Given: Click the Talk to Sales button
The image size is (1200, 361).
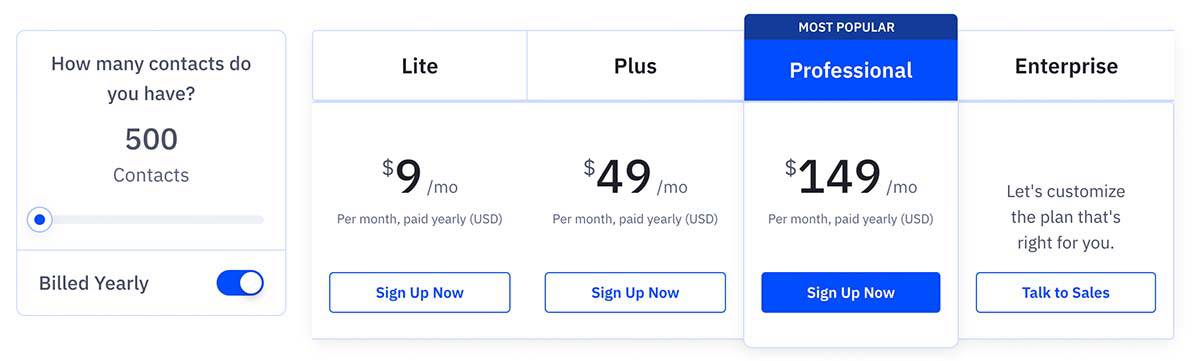Looking at the screenshot, I should [x=1066, y=293].
